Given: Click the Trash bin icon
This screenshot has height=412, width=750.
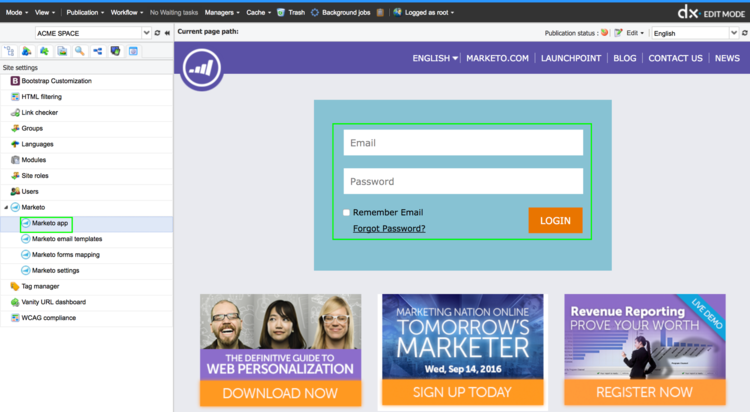Looking at the screenshot, I should 281,12.
